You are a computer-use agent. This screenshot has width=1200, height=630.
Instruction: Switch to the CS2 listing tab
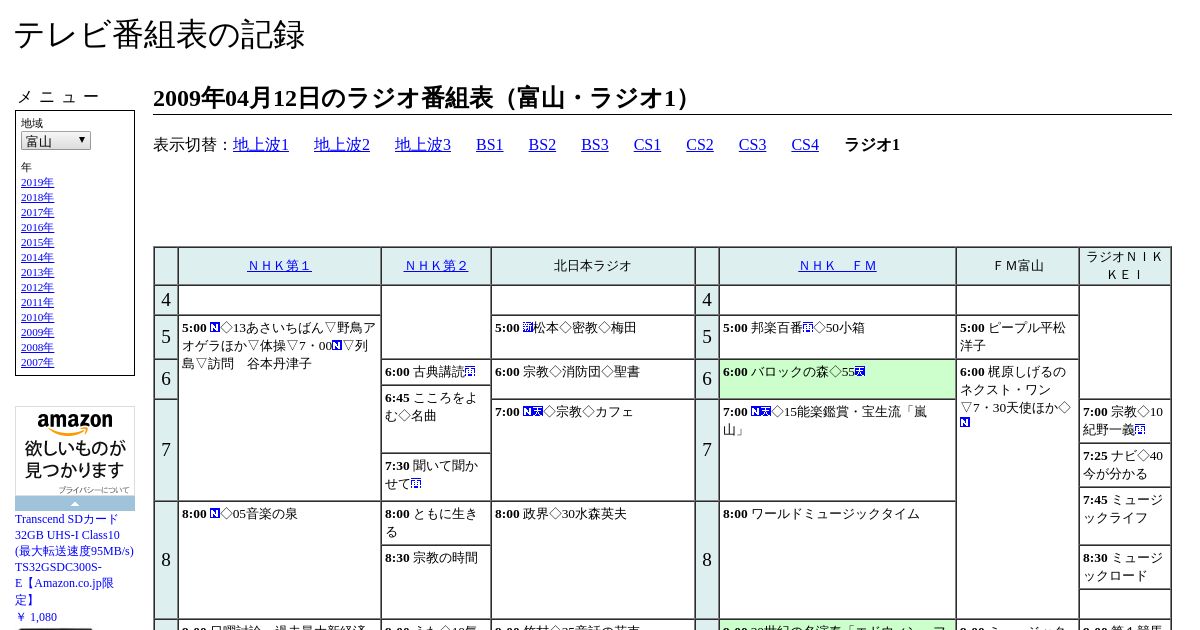point(700,145)
